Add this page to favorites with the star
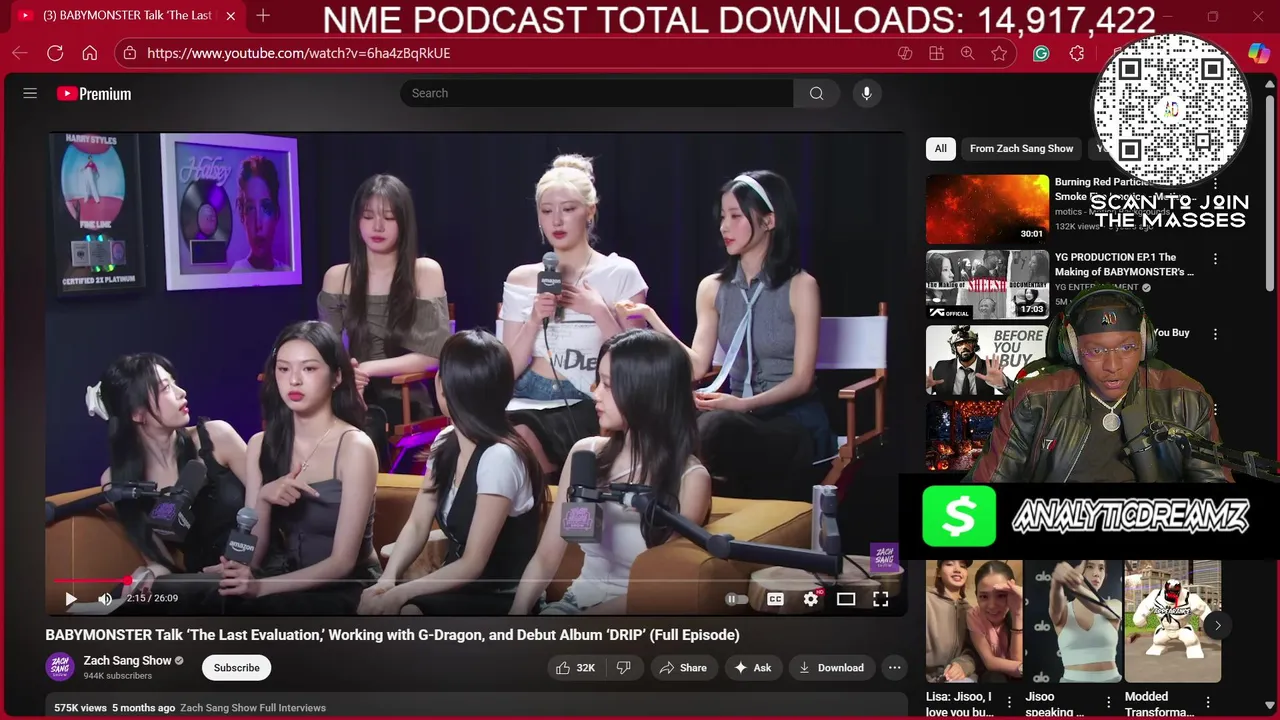 (x=998, y=53)
